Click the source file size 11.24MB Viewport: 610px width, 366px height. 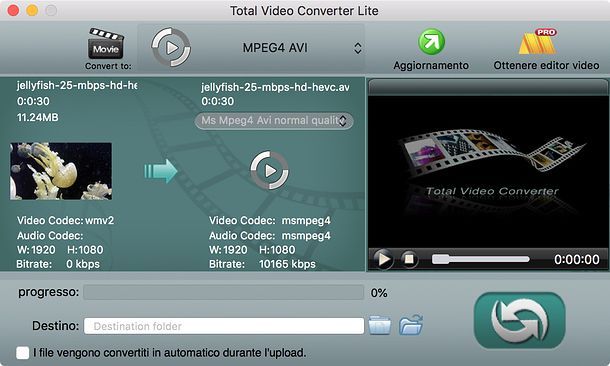37,117
